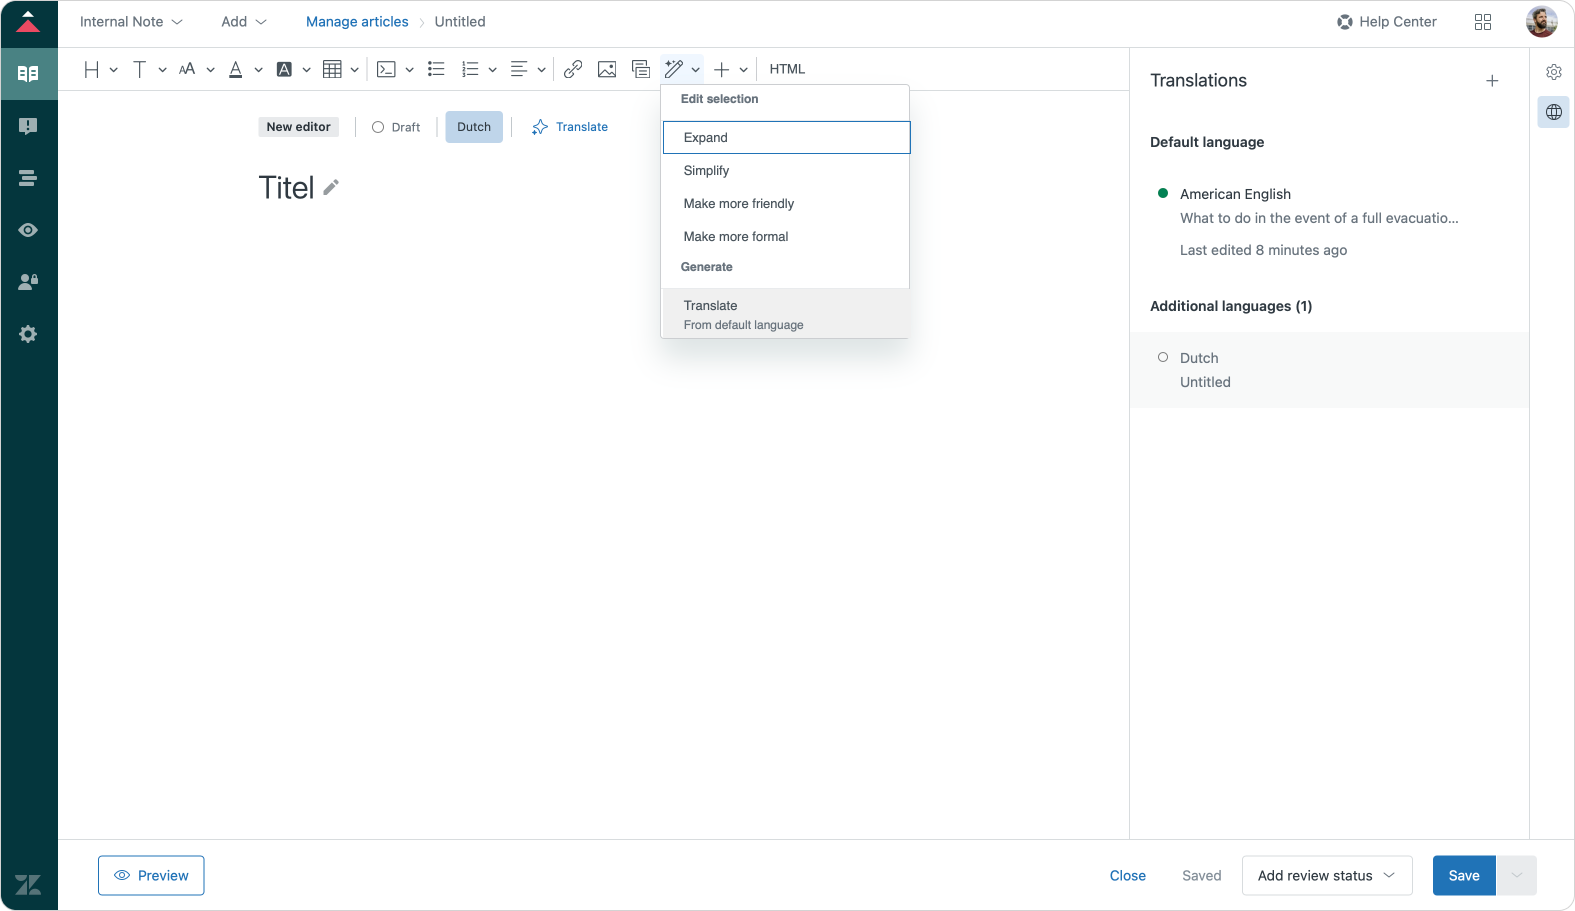The height and width of the screenshot is (911, 1575).
Task: Insert a bulleted list
Action: coord(436,69)
